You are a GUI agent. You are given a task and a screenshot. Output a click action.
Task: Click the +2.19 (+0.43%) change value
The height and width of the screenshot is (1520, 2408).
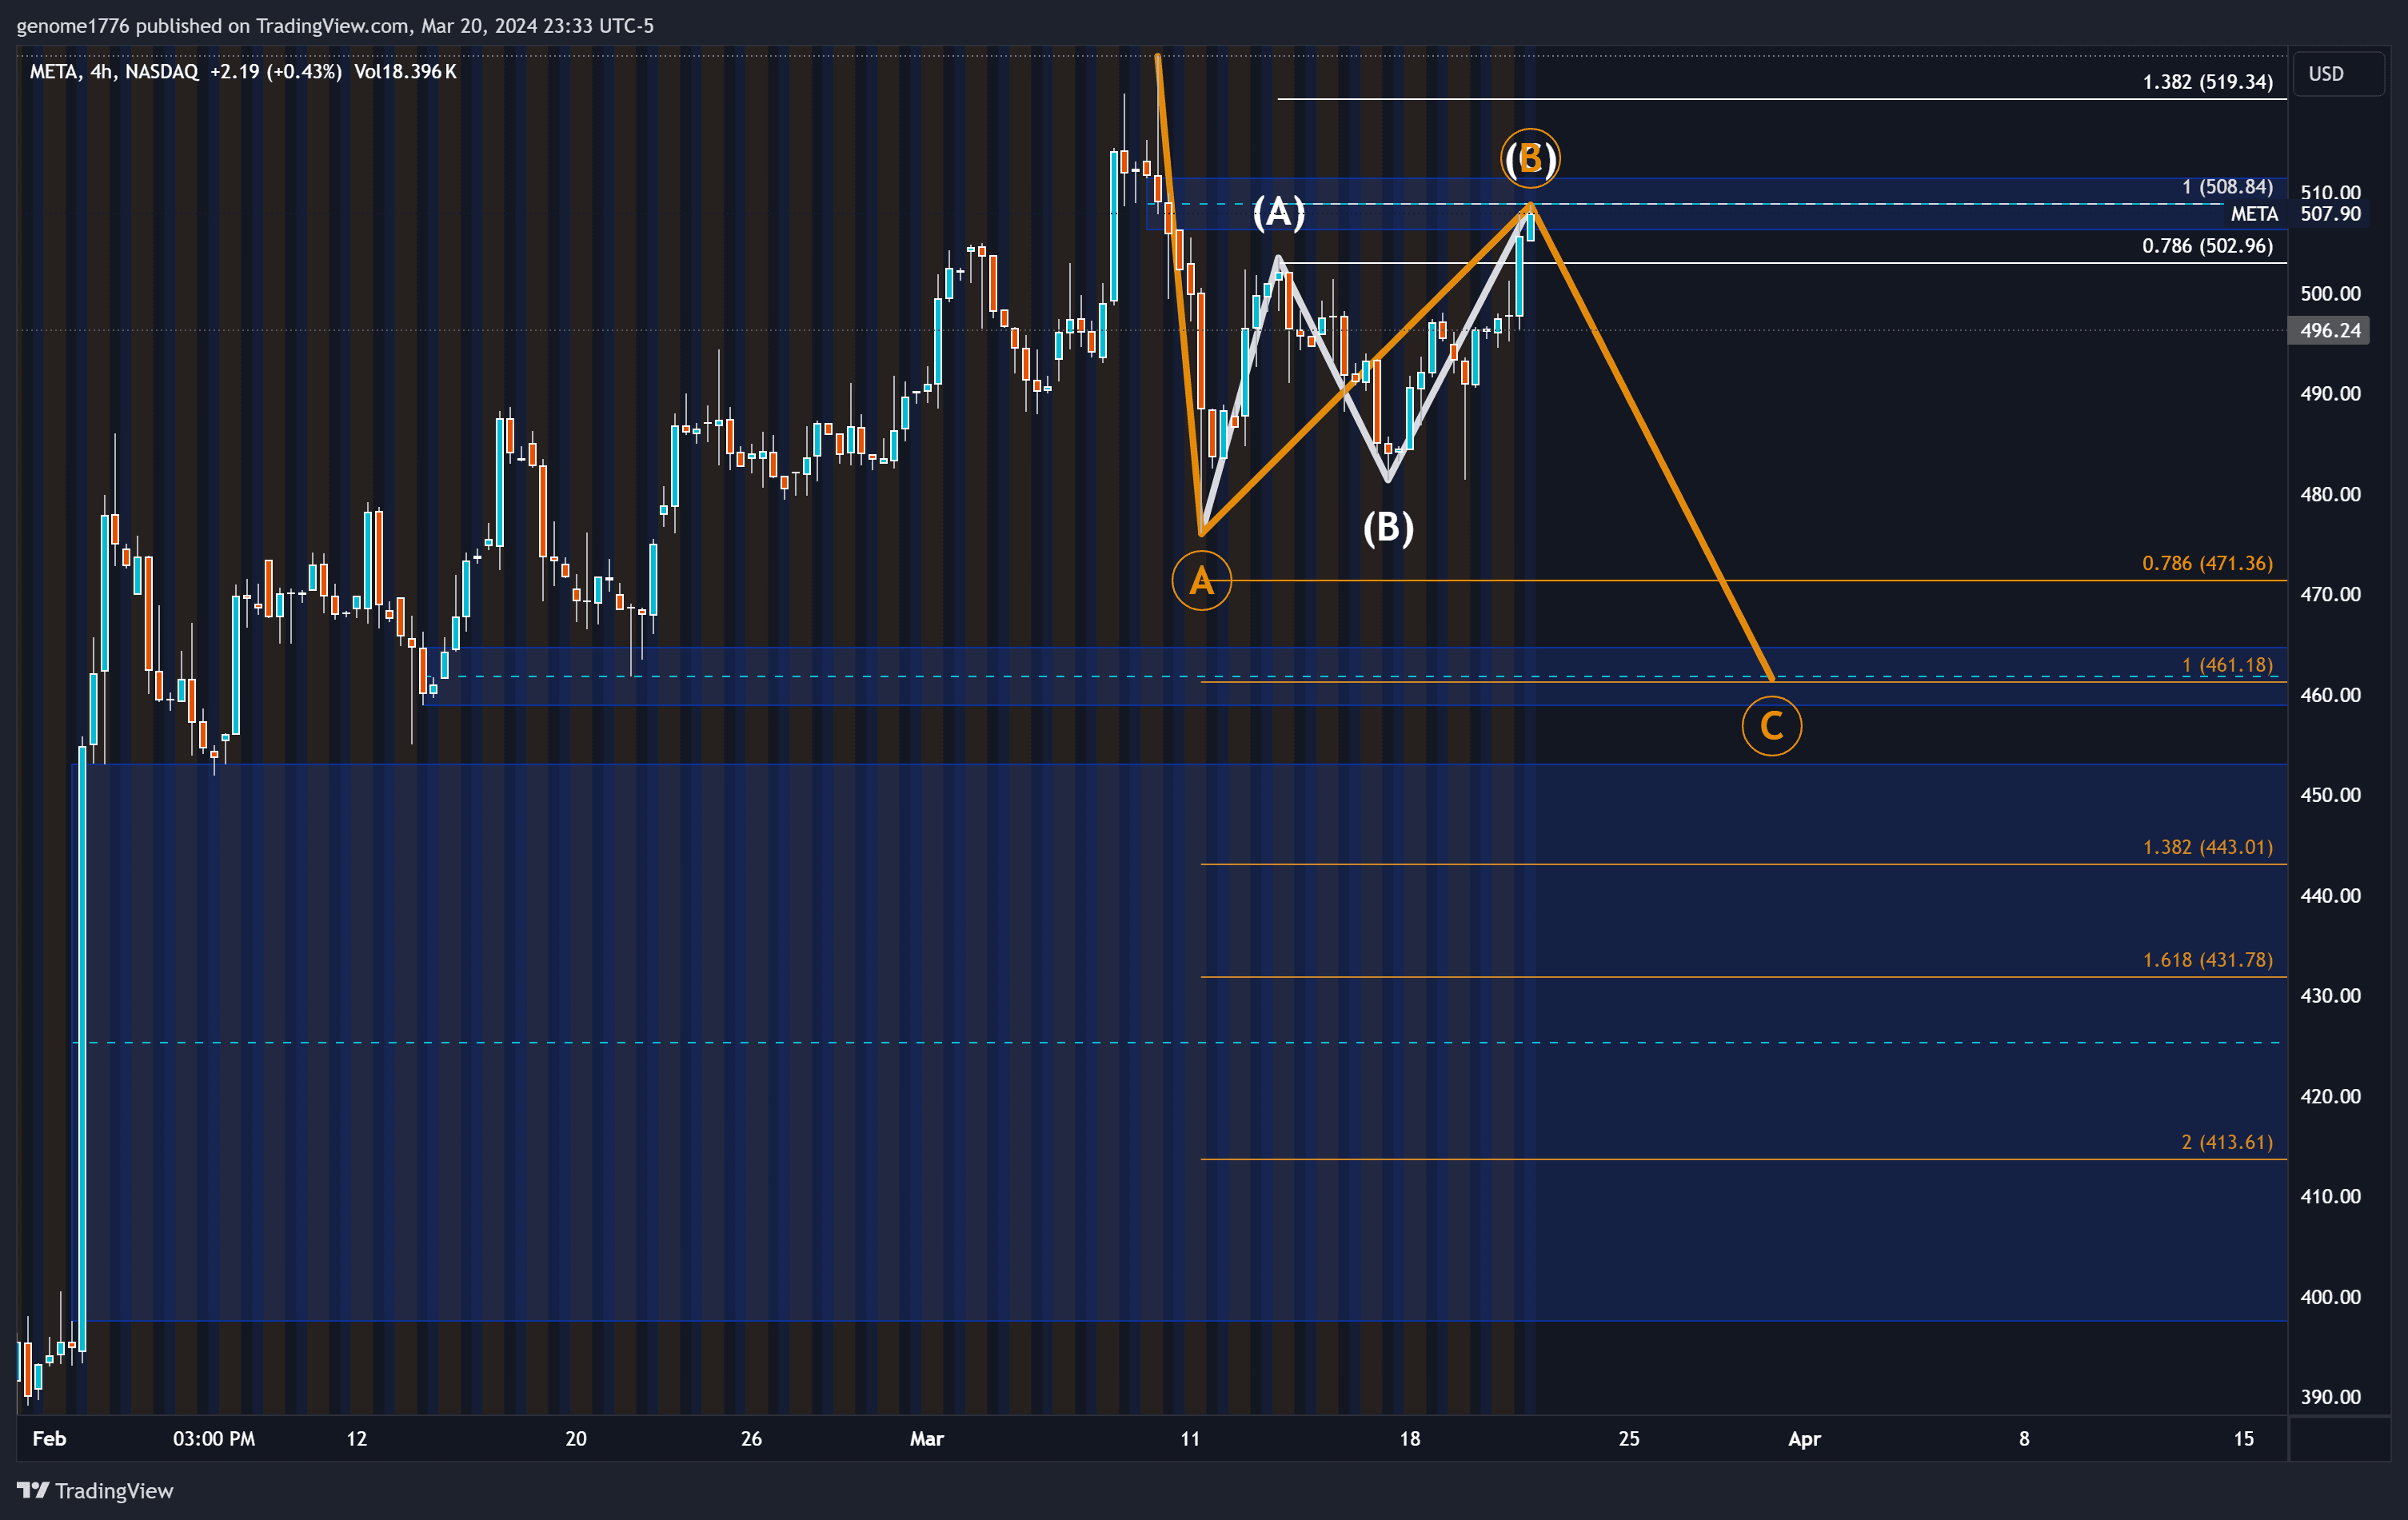pyautogui.click(x=276, y=72)
